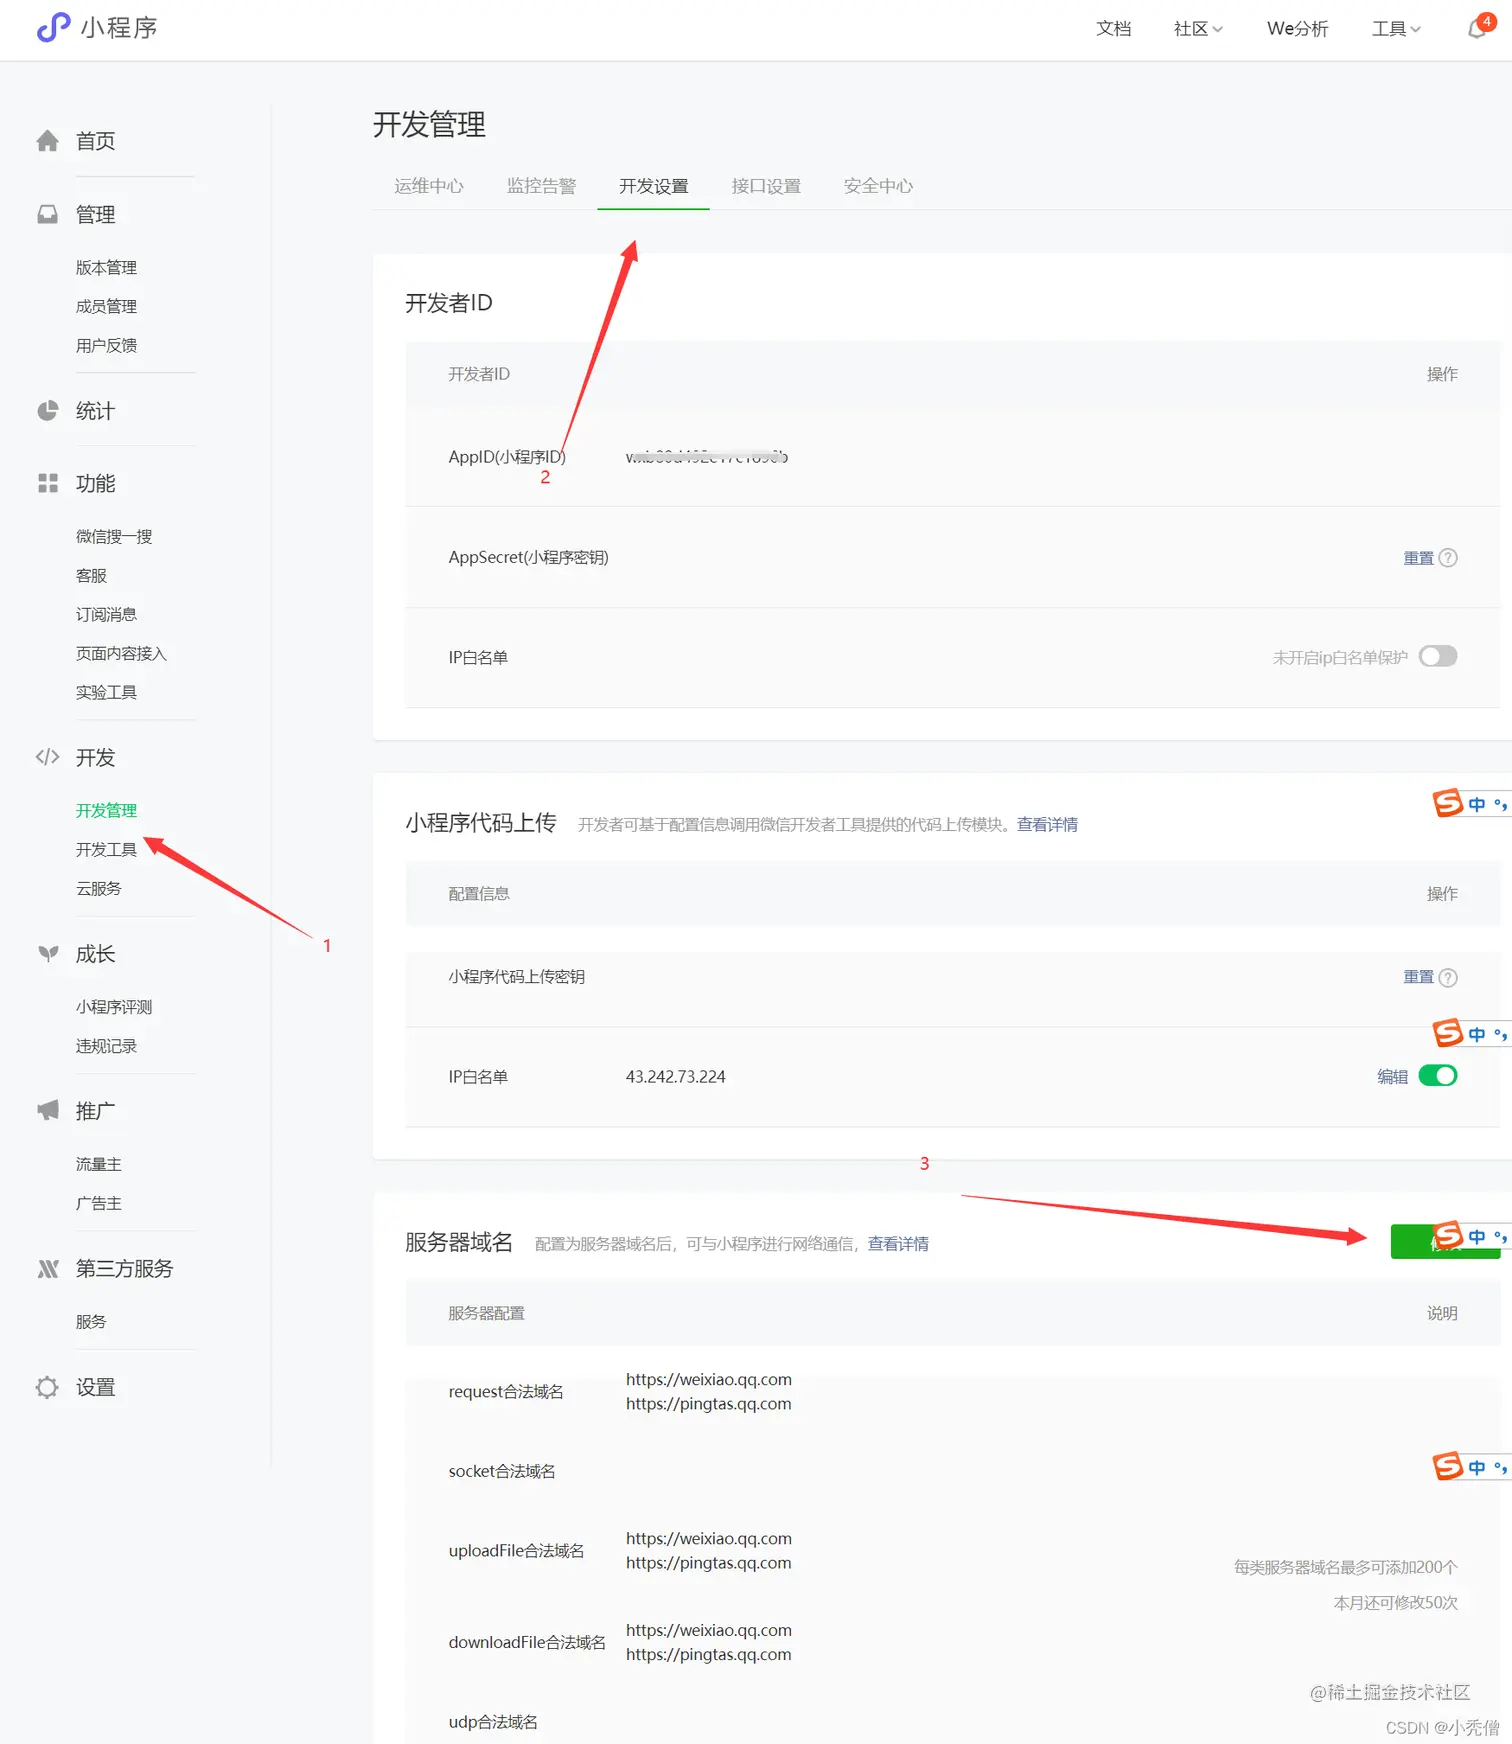Open 违规记录 in sidebar

click(106, 1046)
